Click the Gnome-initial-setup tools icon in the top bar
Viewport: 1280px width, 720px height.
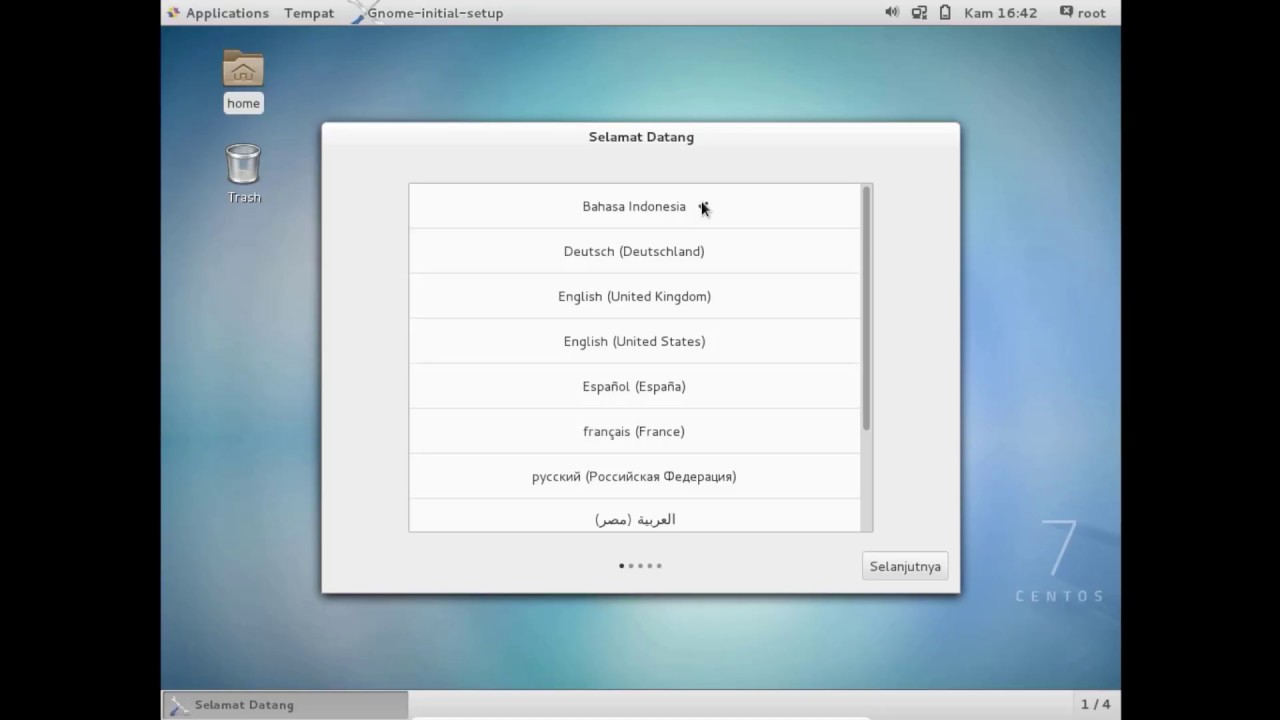(x=357, y=12)
